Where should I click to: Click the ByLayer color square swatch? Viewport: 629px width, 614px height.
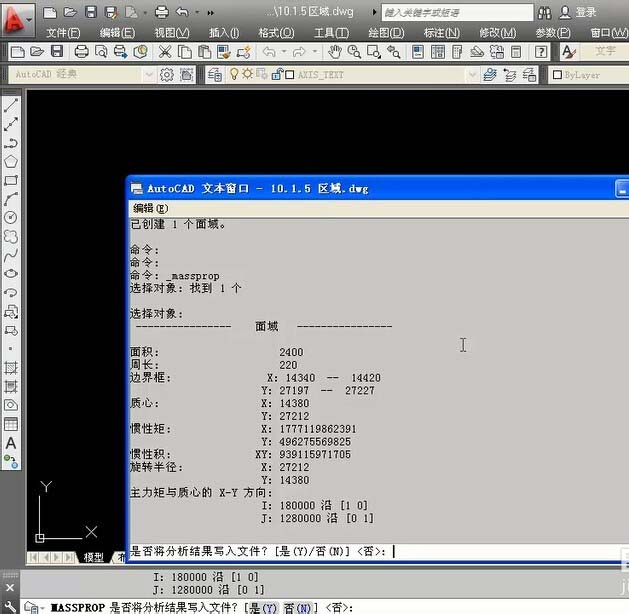coord(557,75)
